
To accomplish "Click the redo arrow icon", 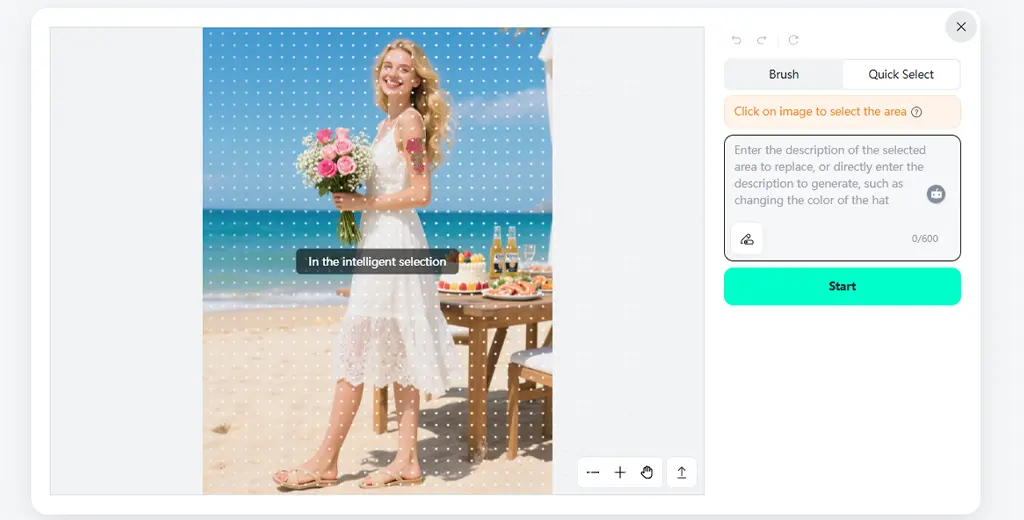I will coord(761,40).
